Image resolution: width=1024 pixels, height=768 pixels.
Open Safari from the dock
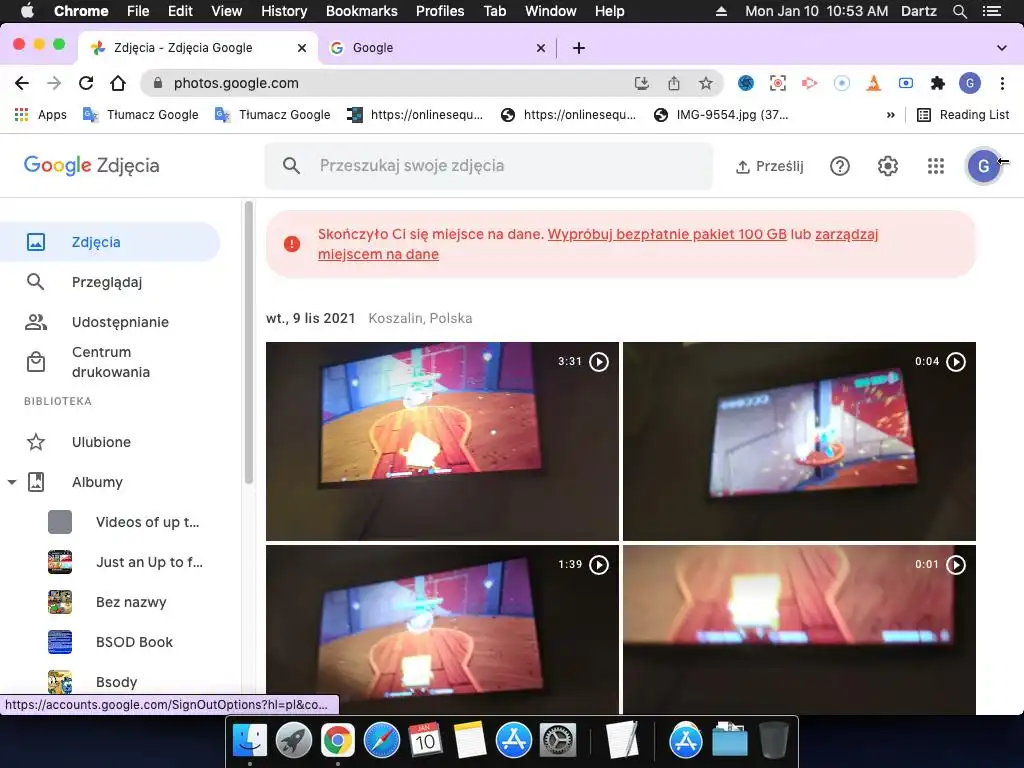coord(382,741)
